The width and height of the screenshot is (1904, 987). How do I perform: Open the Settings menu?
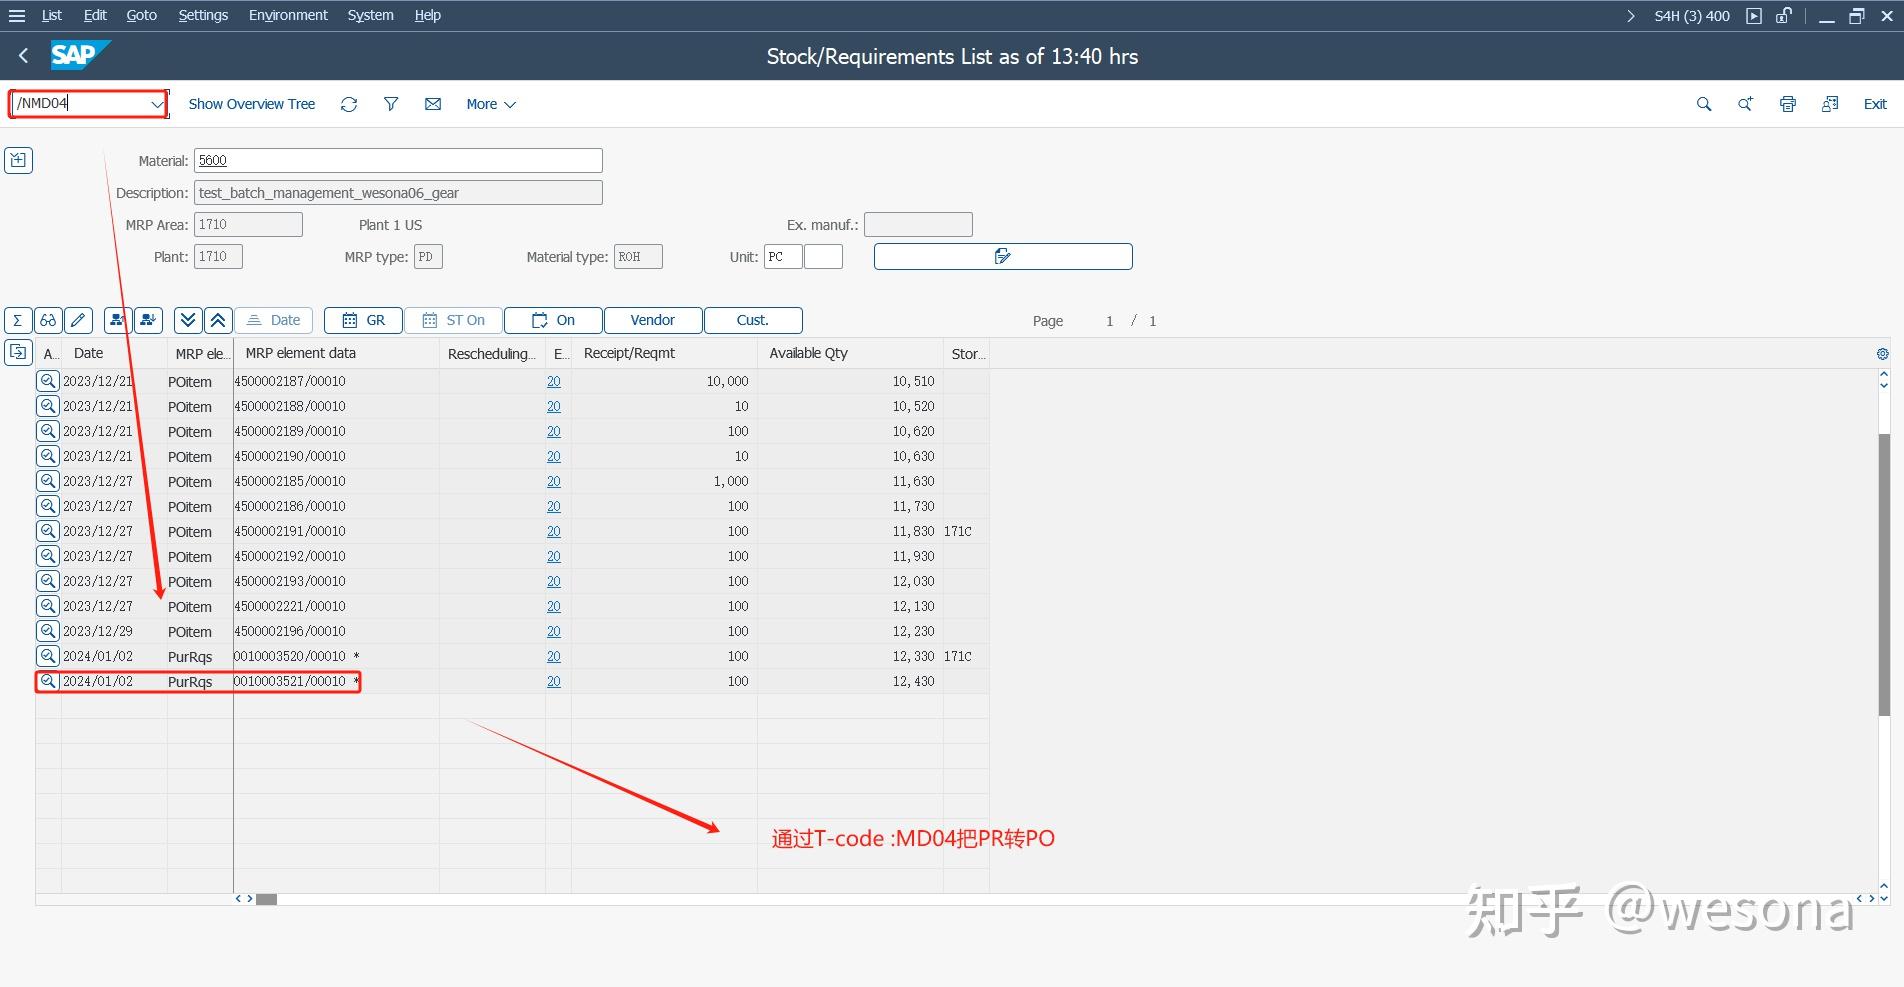point(202,14)
